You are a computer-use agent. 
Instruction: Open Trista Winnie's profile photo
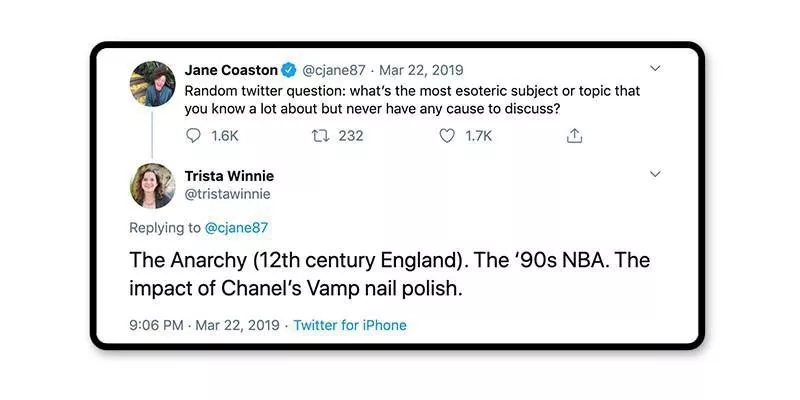tap(153, 185)
